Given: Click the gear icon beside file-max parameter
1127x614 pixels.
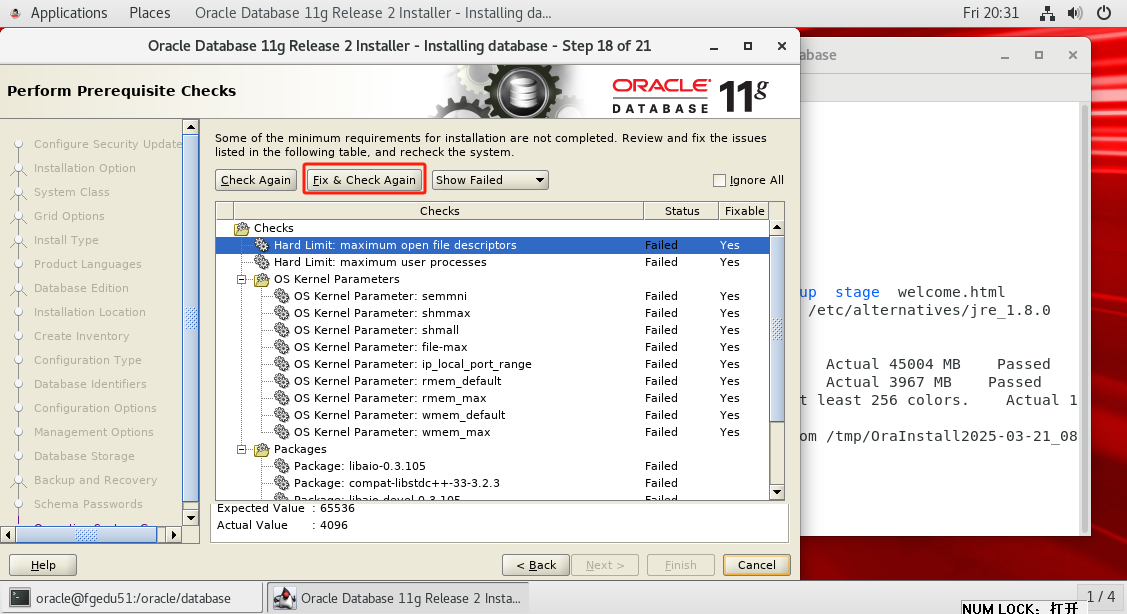Looking at the screenshot, I should coord(282,347).
